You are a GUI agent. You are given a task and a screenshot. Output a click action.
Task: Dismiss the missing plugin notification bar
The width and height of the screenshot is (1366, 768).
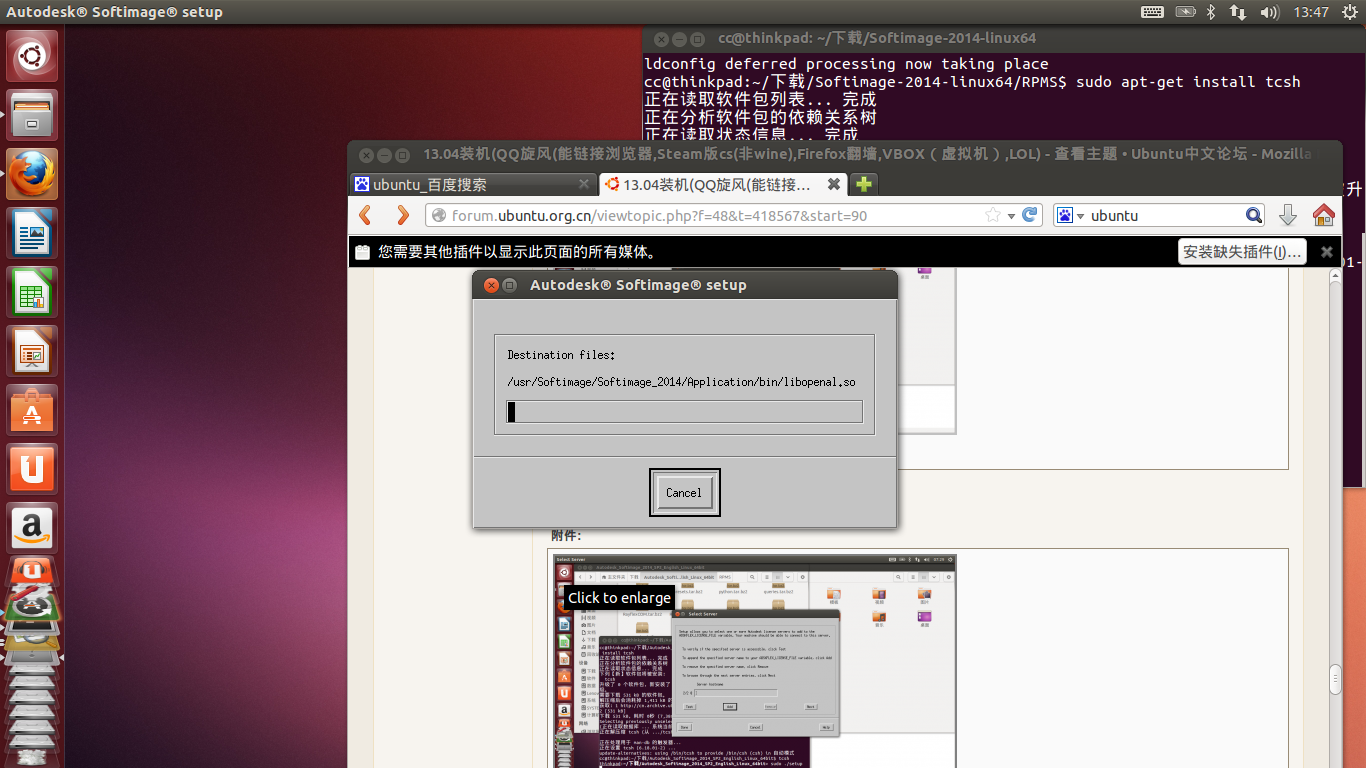click(1326, 252)
